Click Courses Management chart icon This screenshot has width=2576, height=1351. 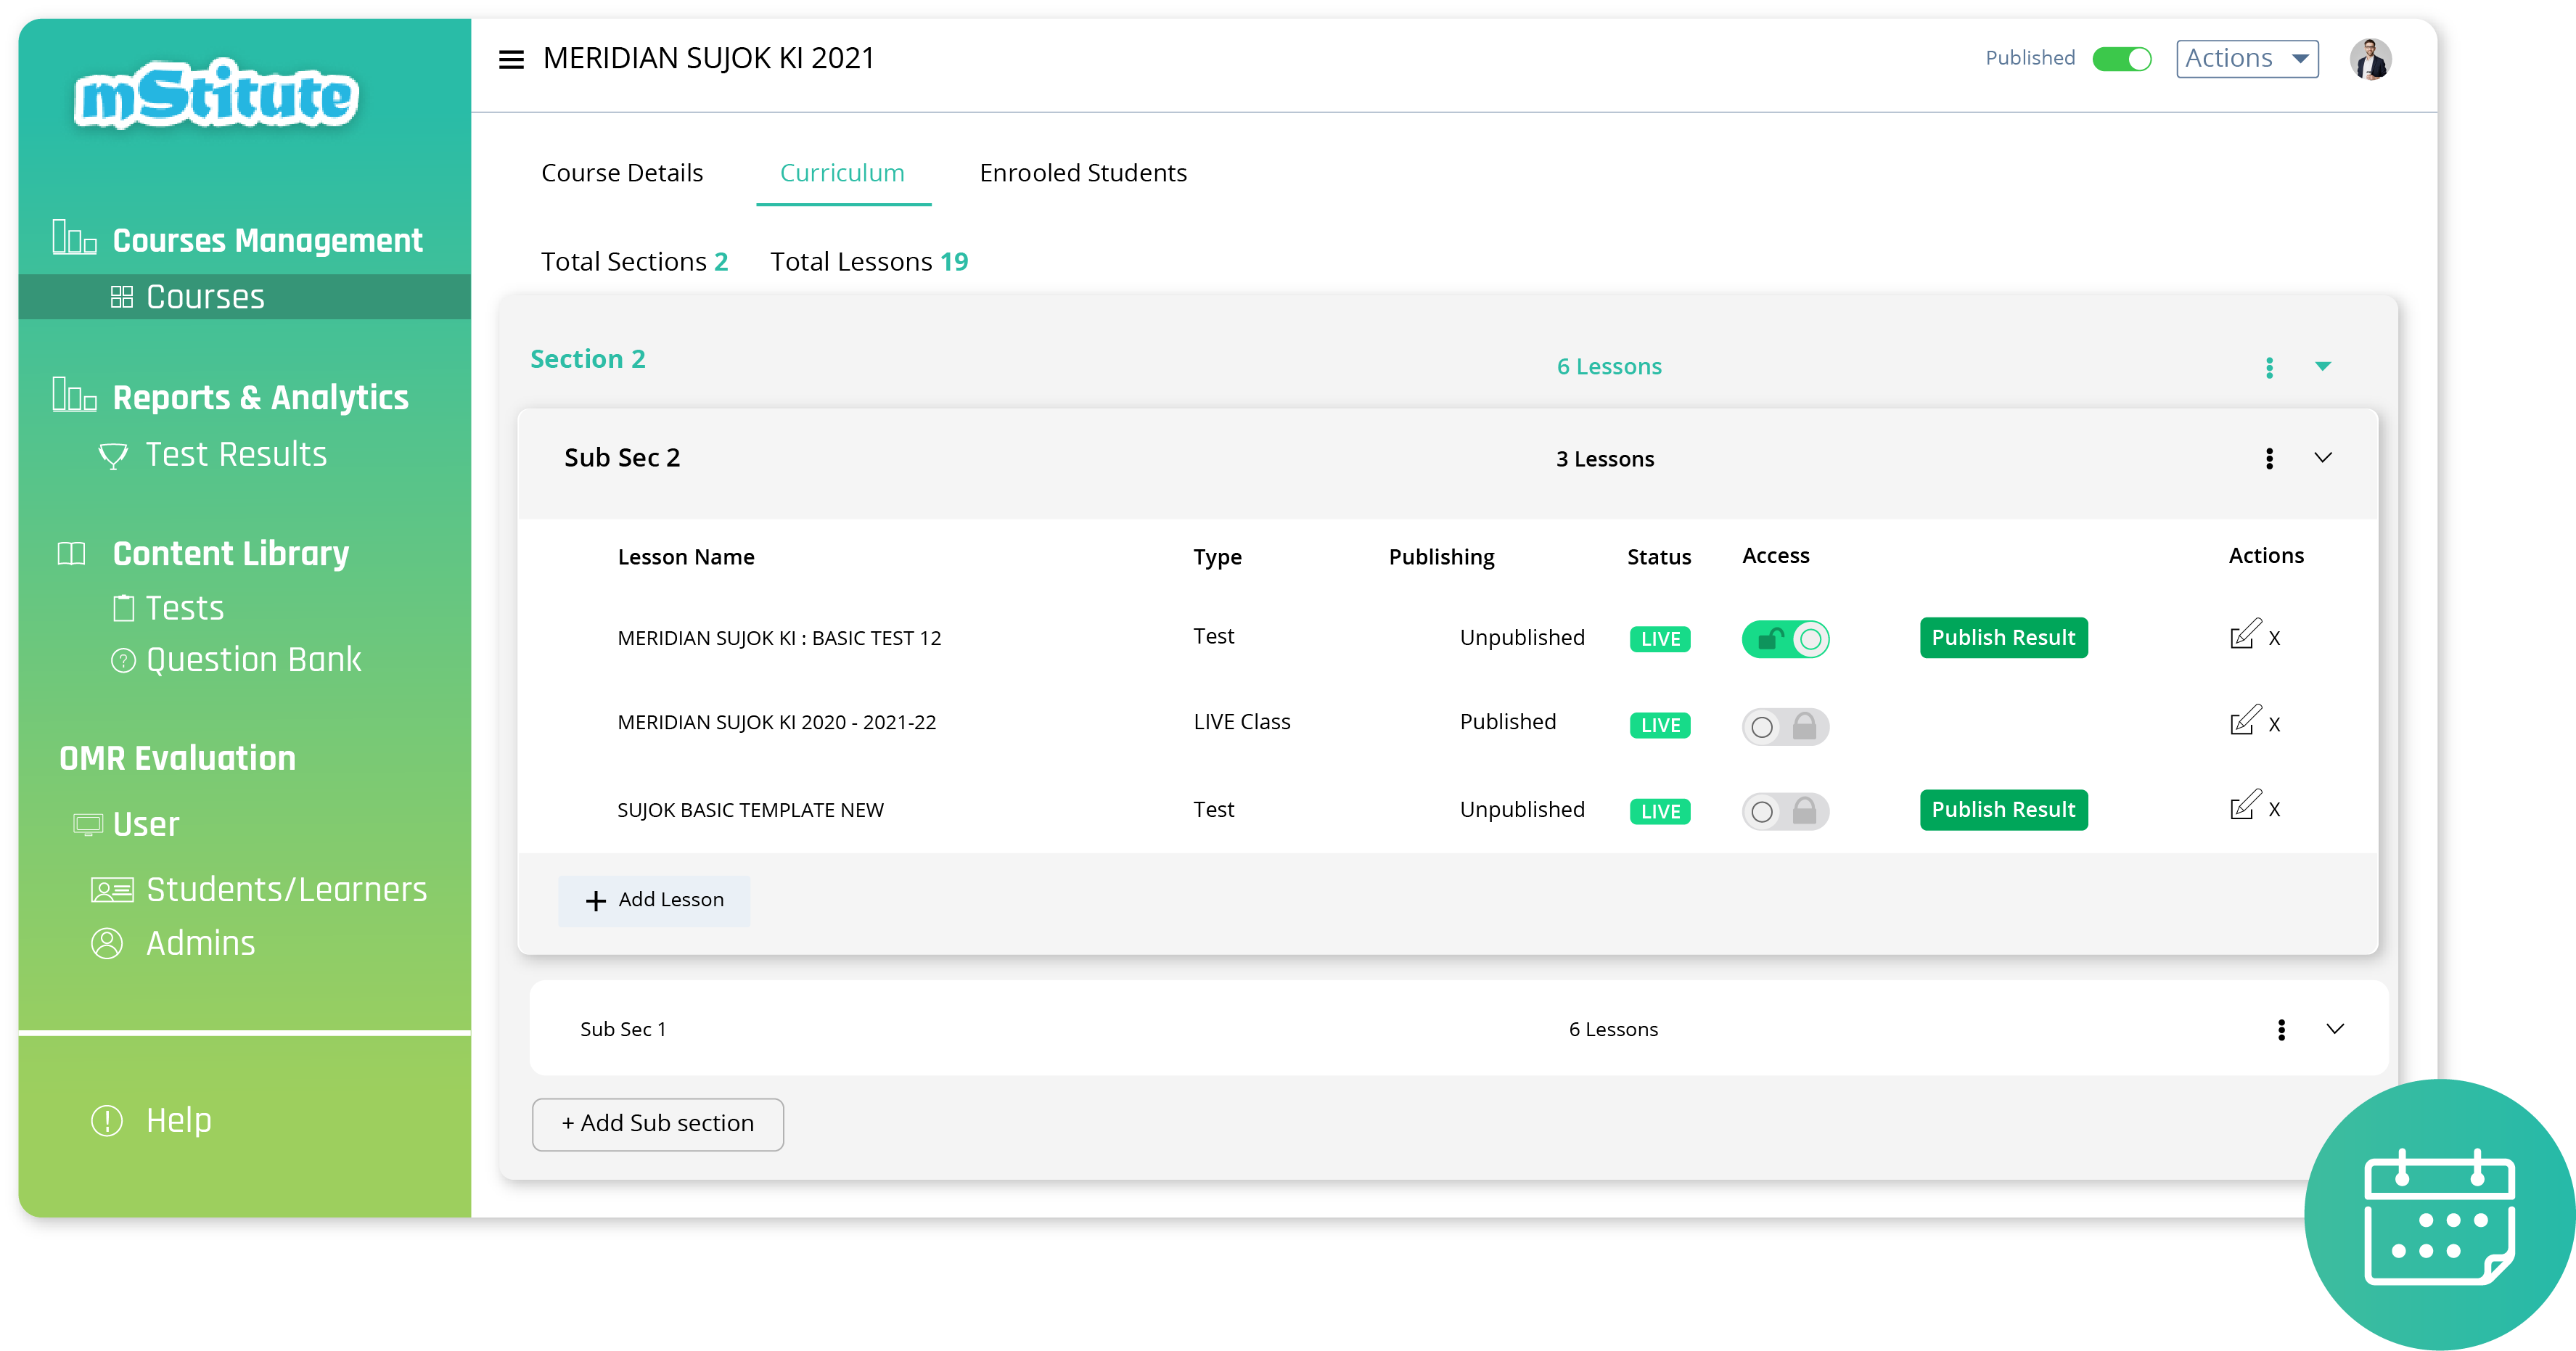pyautogui.click(x=74, y=238)
